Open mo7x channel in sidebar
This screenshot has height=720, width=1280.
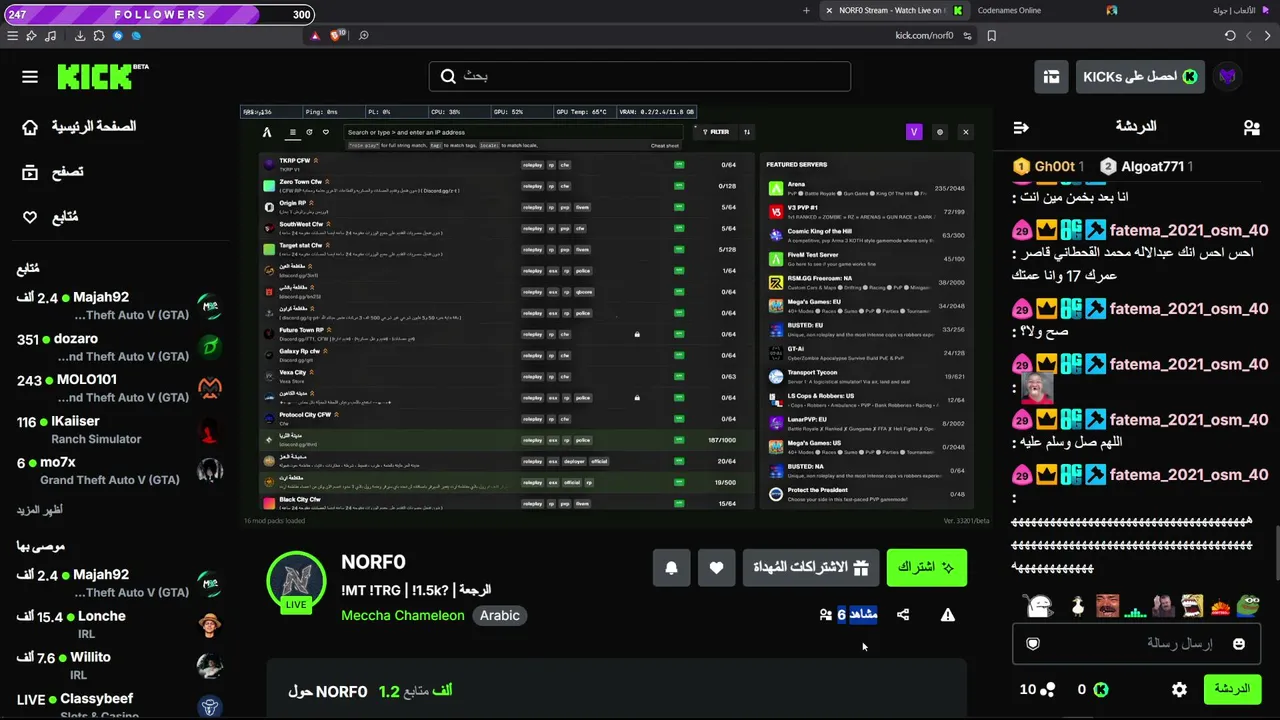click(x=120, y=470)
